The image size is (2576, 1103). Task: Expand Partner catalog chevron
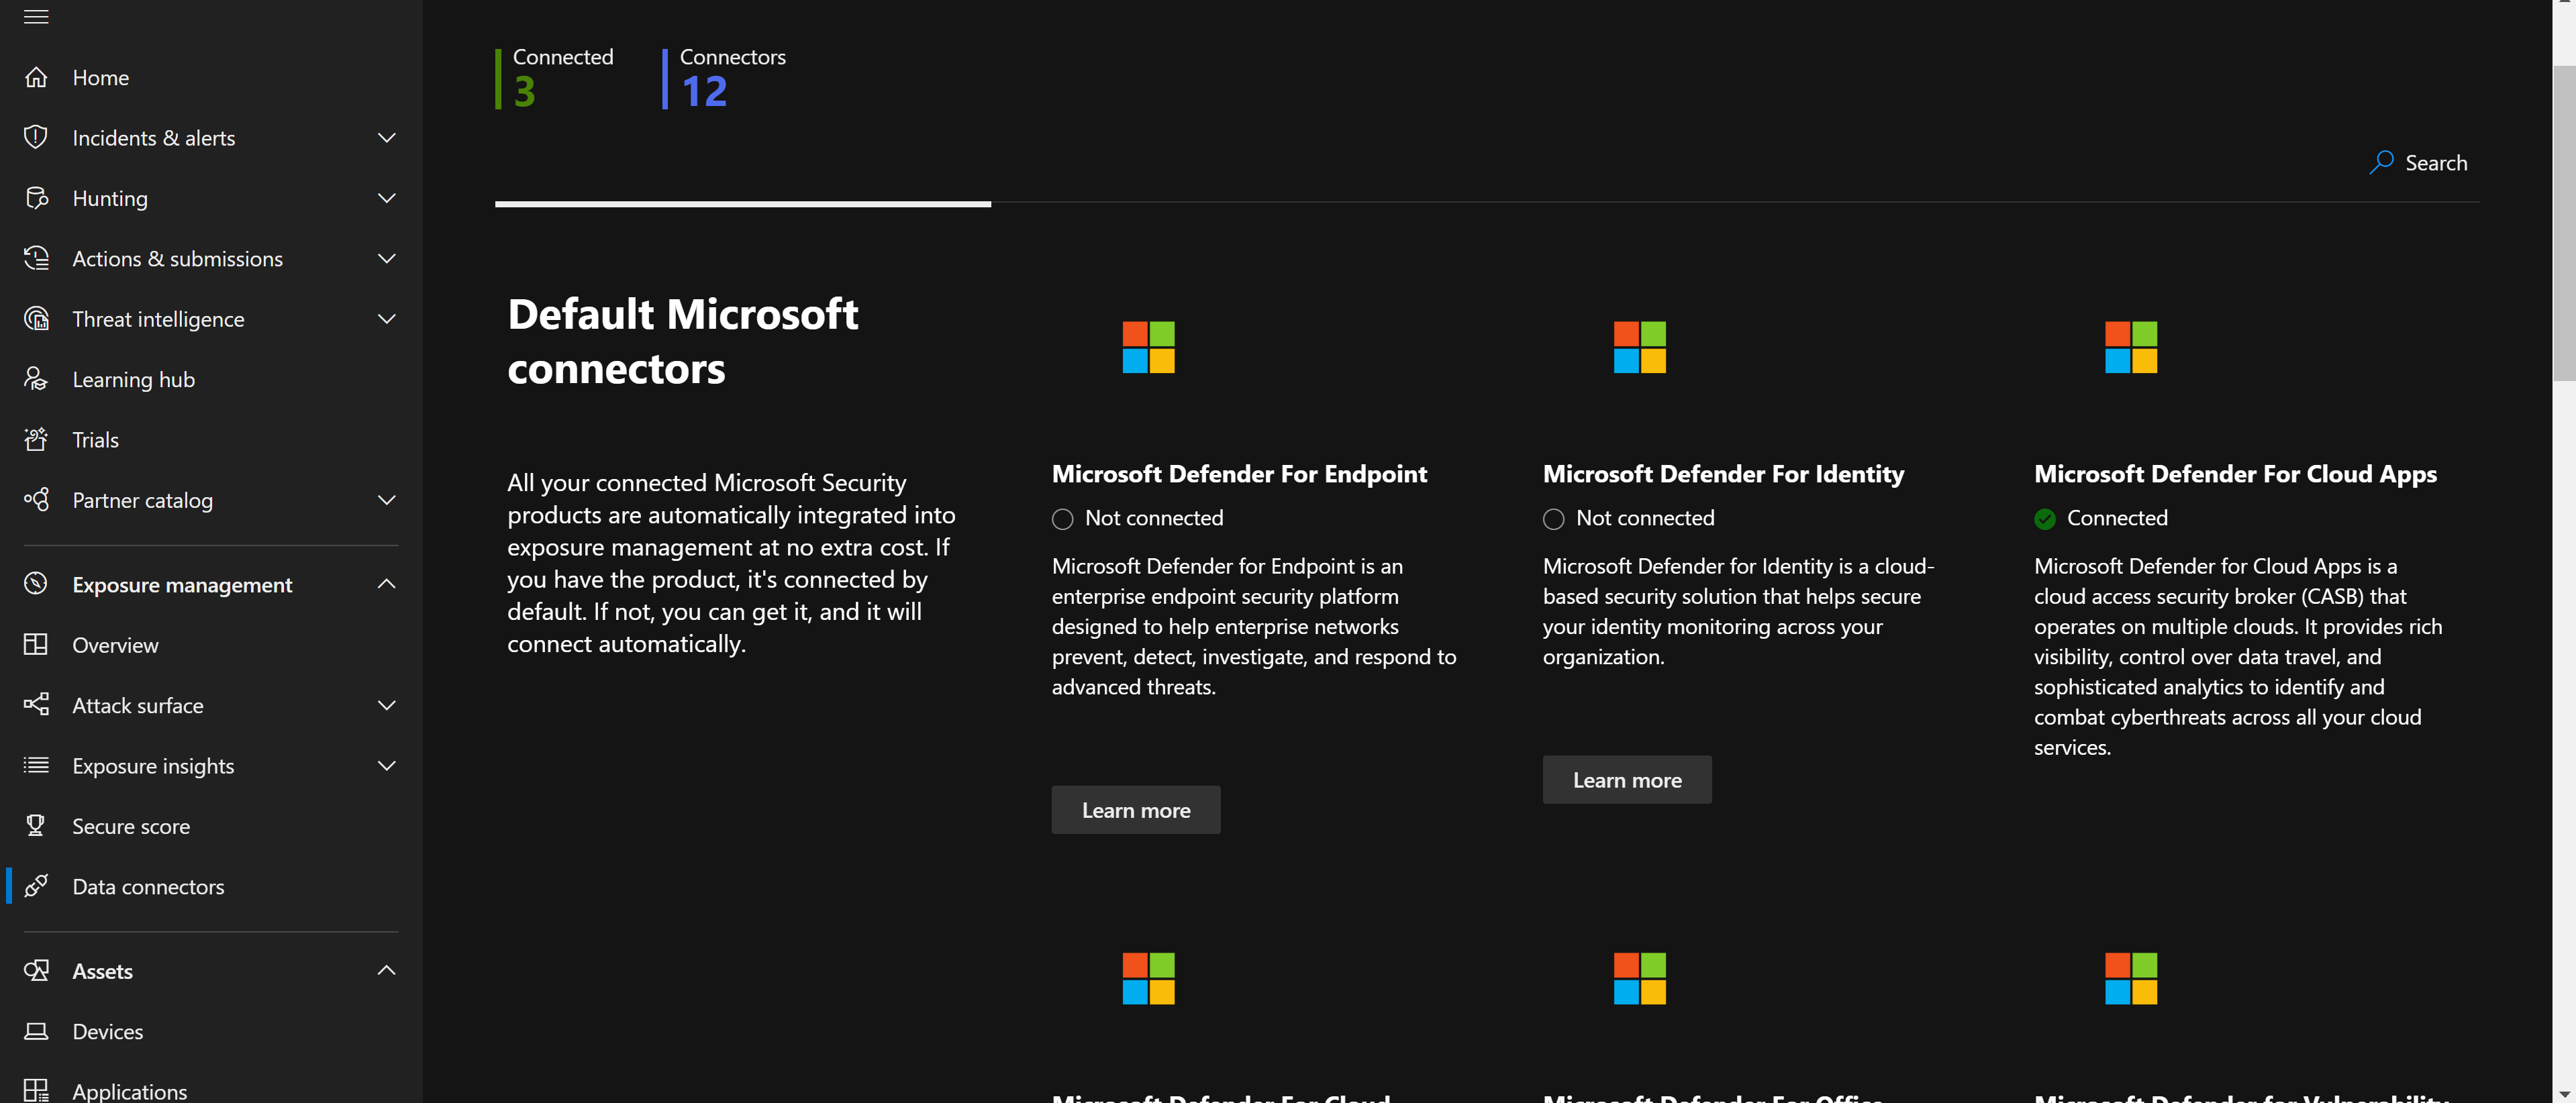point(386,499)
